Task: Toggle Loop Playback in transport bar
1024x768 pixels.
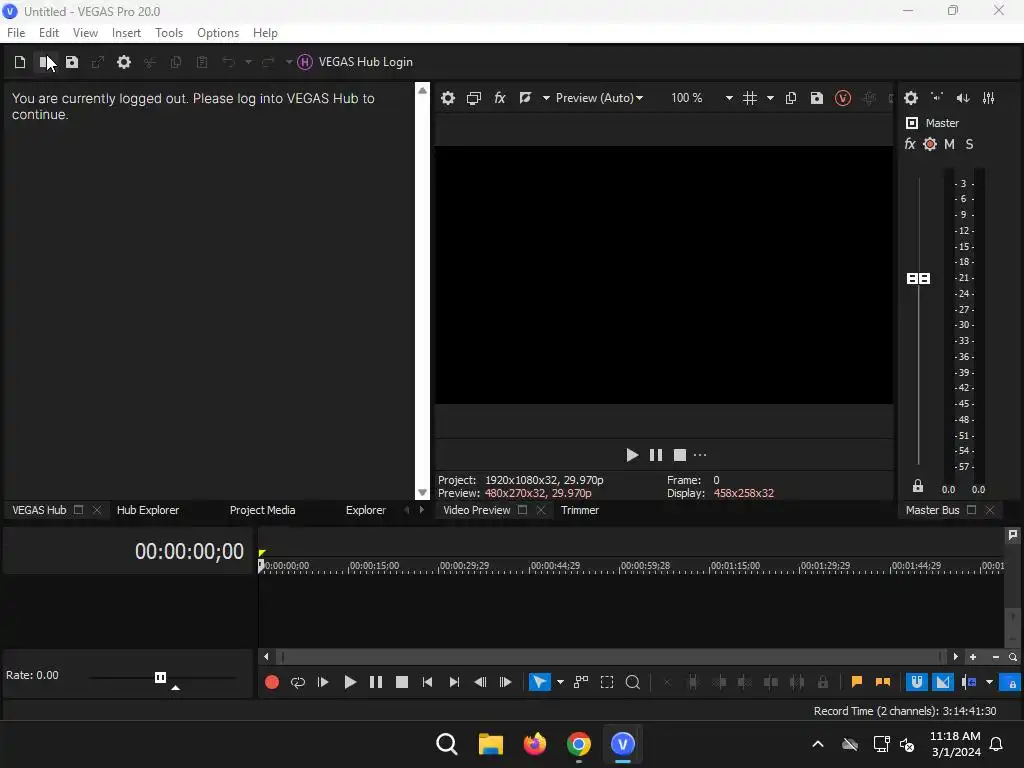Action: coord(298,682)
